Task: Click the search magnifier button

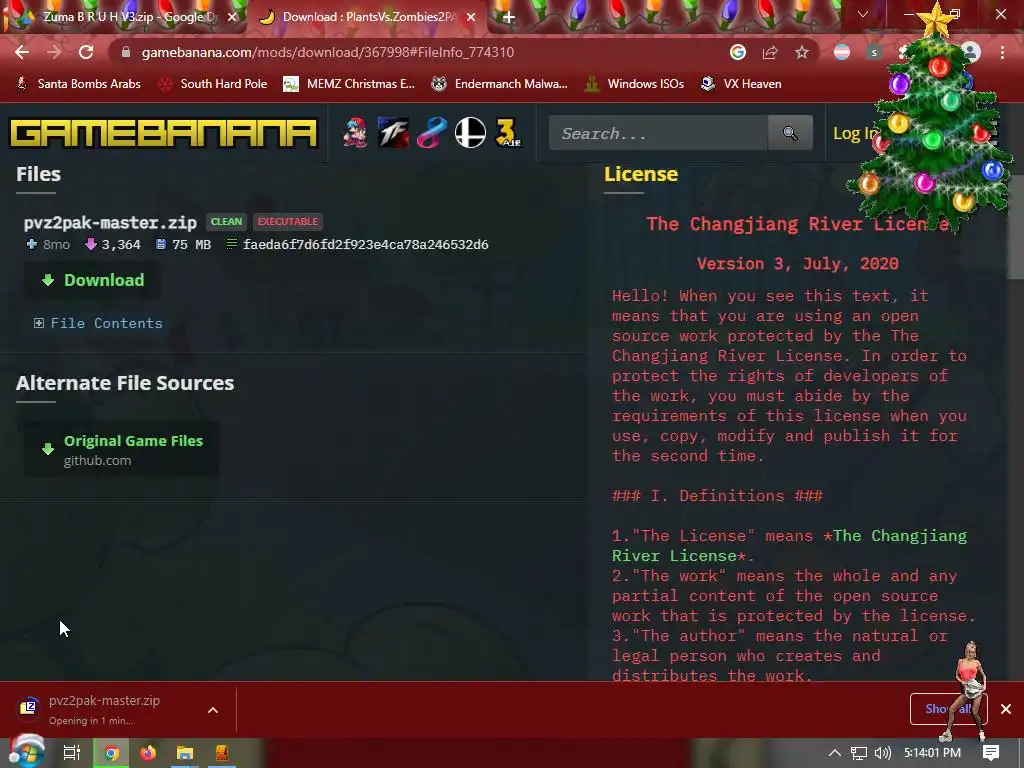Action: pyautogui.click(x=790, y=133)
